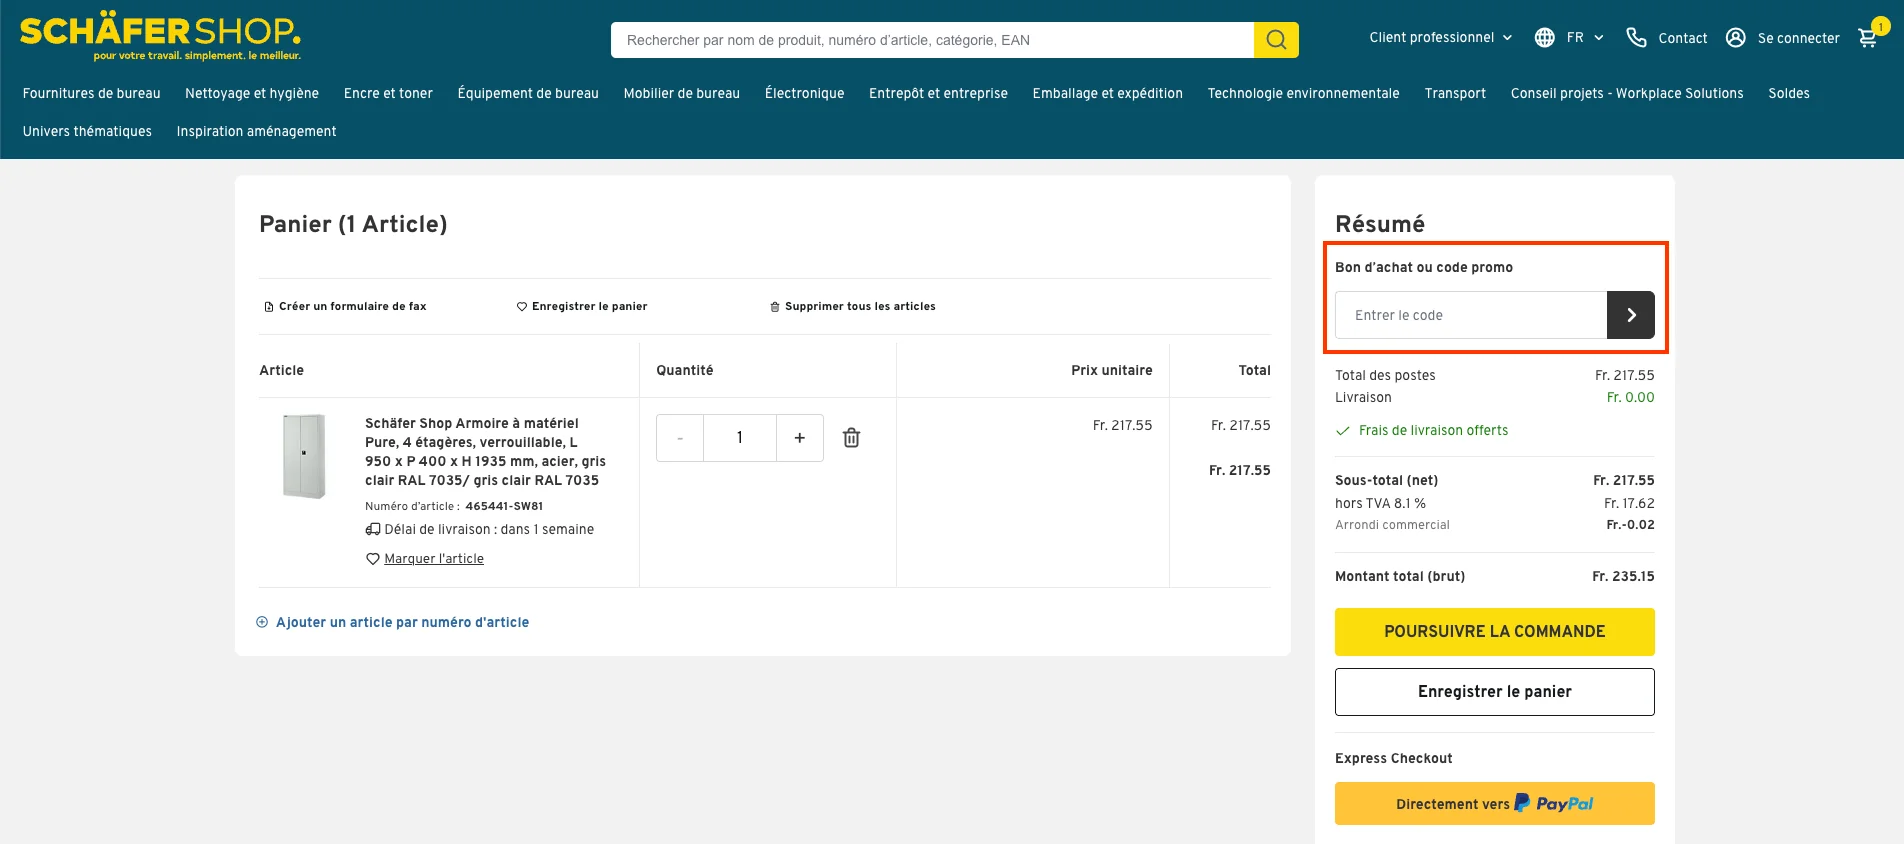Open Soldes menu
The height and width of the screenshot is (844, 1904).
(1789, 93)
